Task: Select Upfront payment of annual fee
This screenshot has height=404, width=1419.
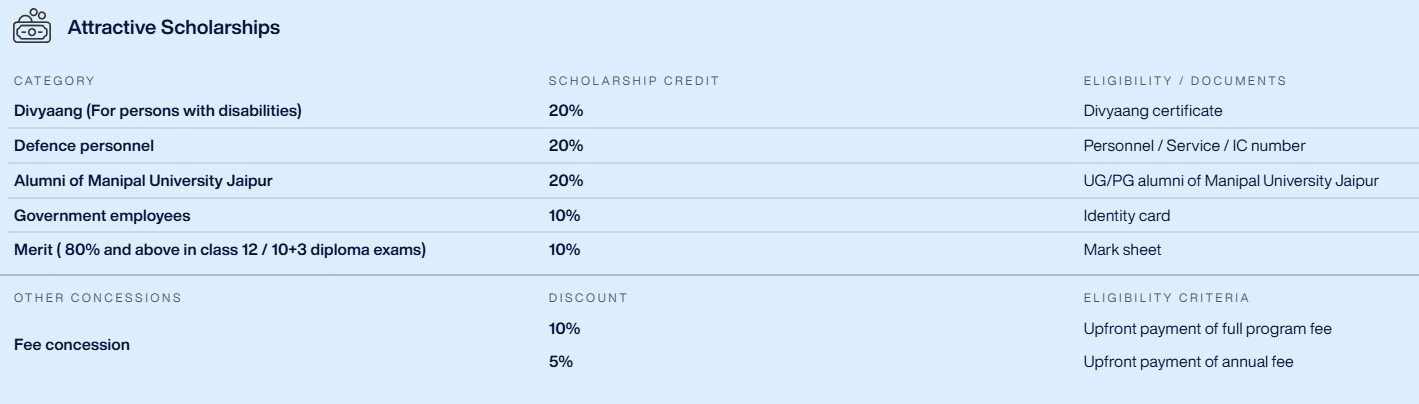Action: coord(1189,362)
